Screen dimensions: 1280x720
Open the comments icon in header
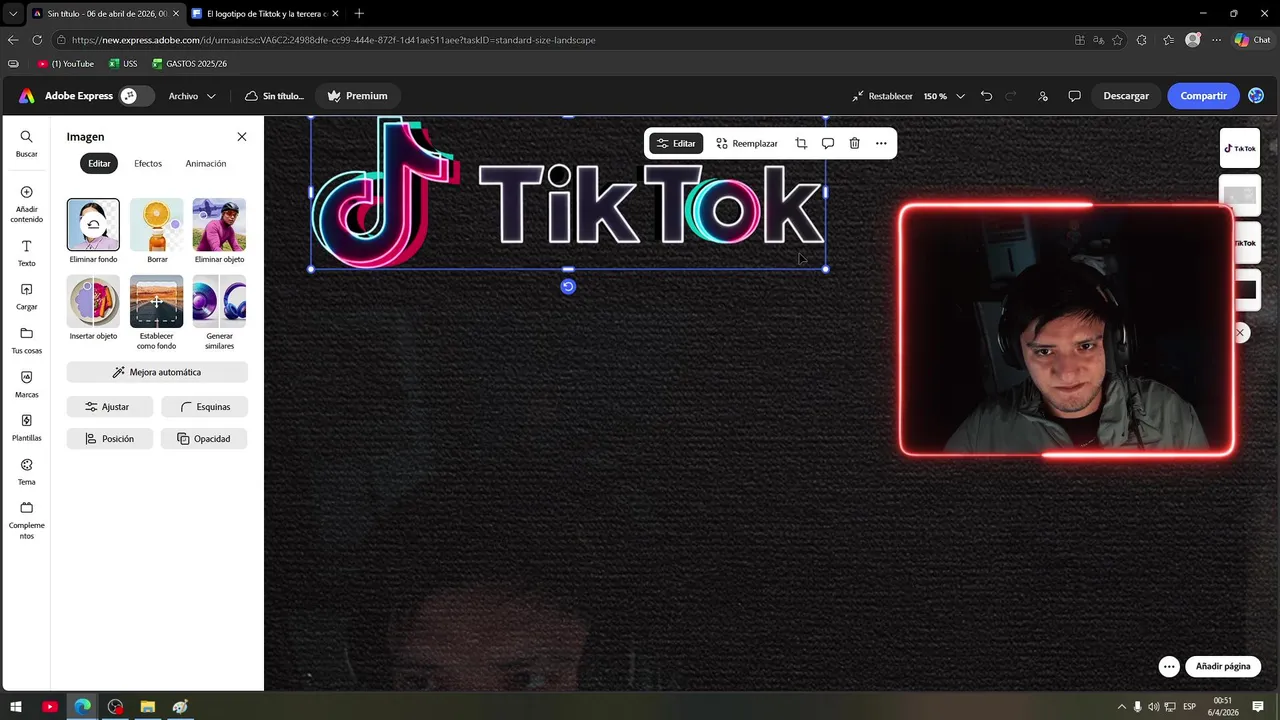(1074, 96)
